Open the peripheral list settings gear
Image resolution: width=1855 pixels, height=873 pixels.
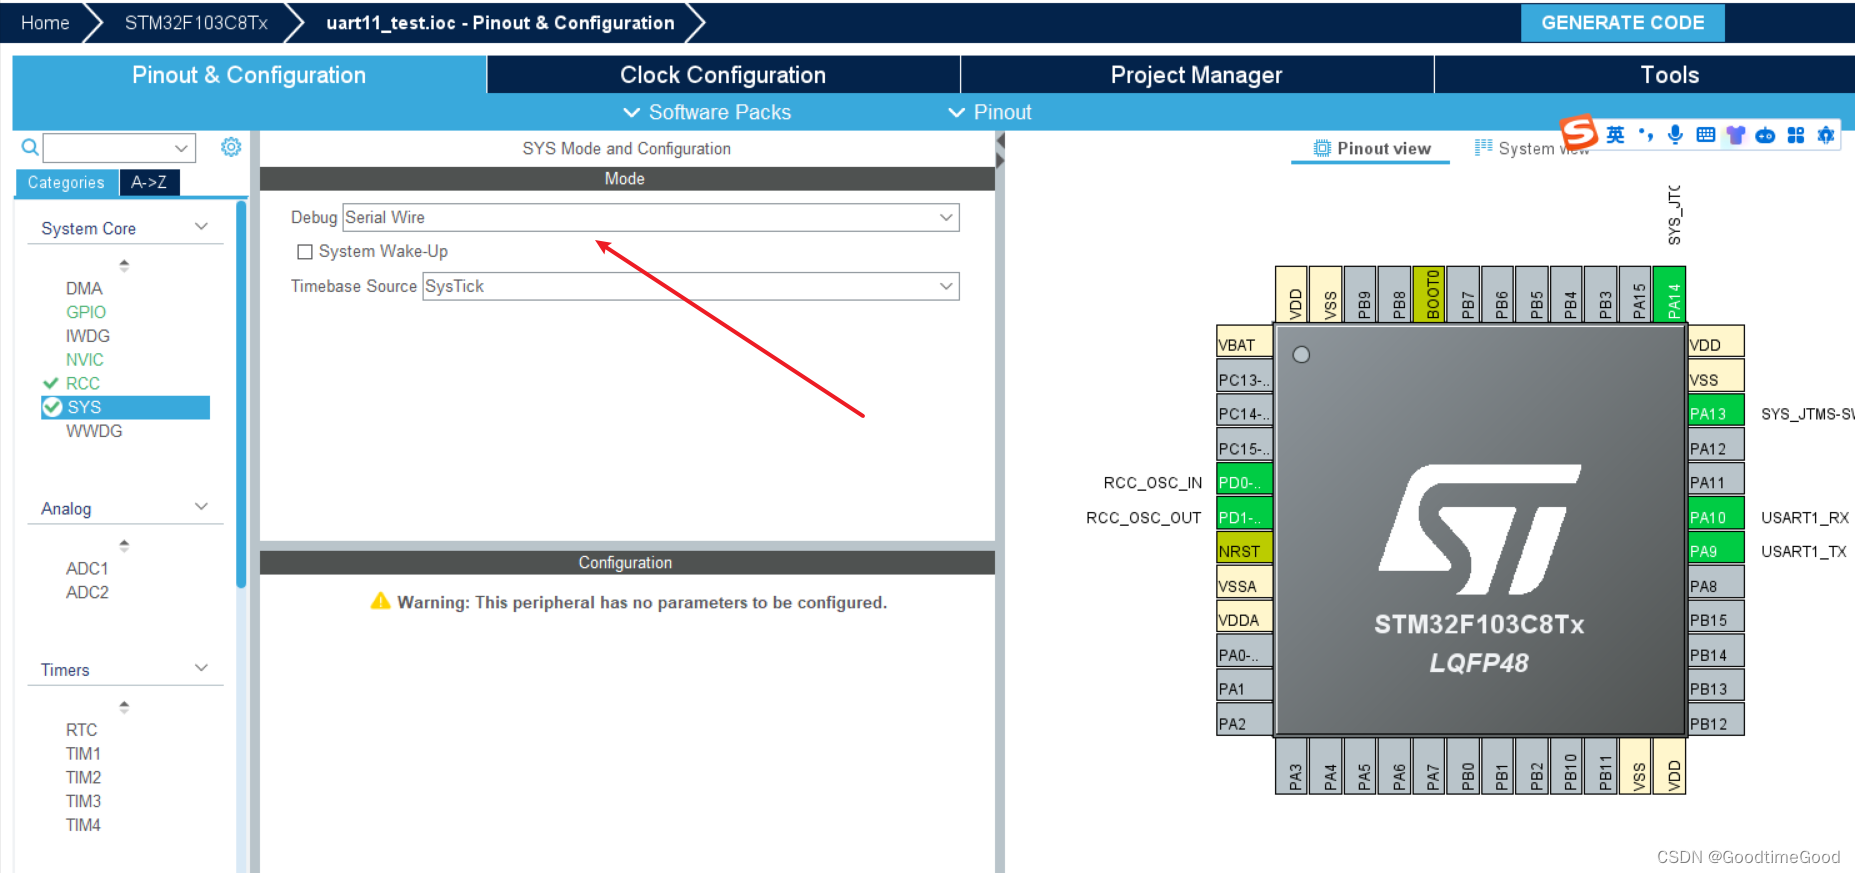231,147
